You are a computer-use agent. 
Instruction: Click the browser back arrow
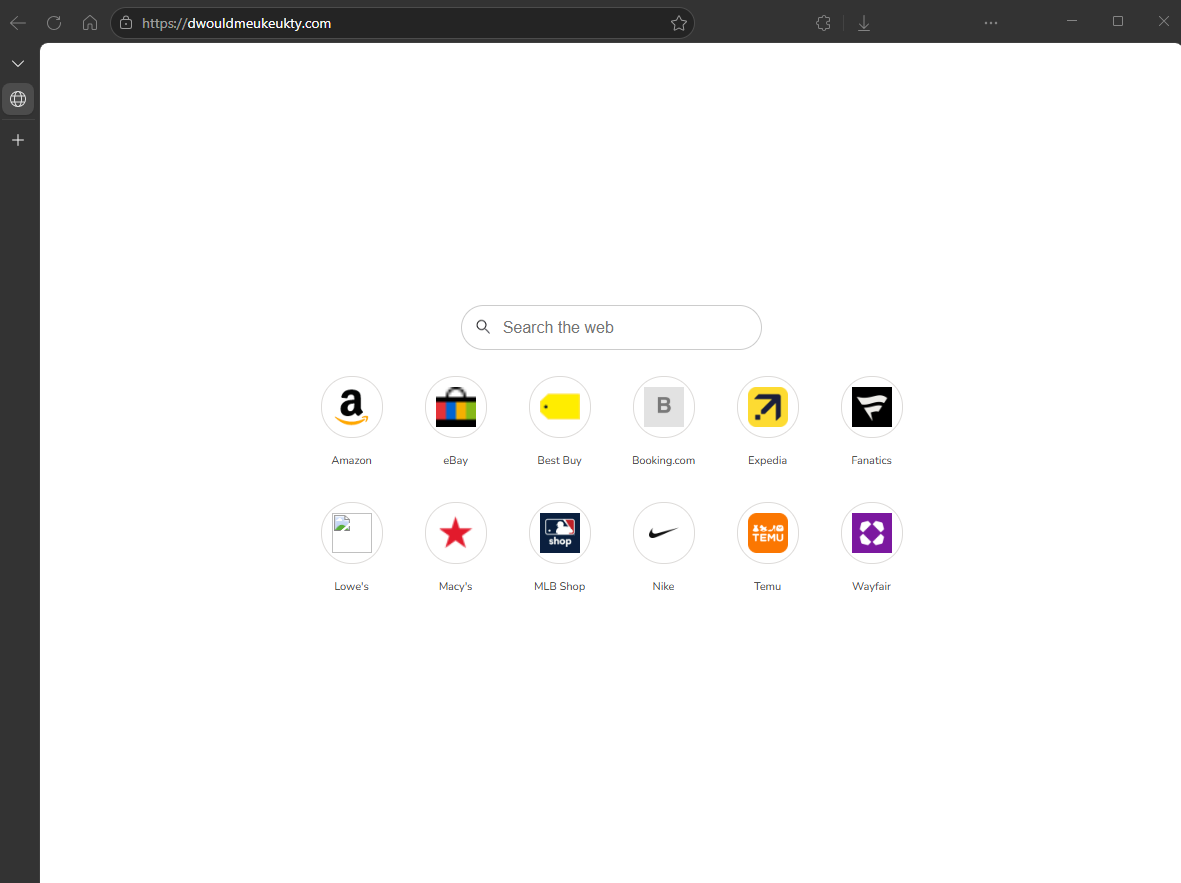point(18,23)
